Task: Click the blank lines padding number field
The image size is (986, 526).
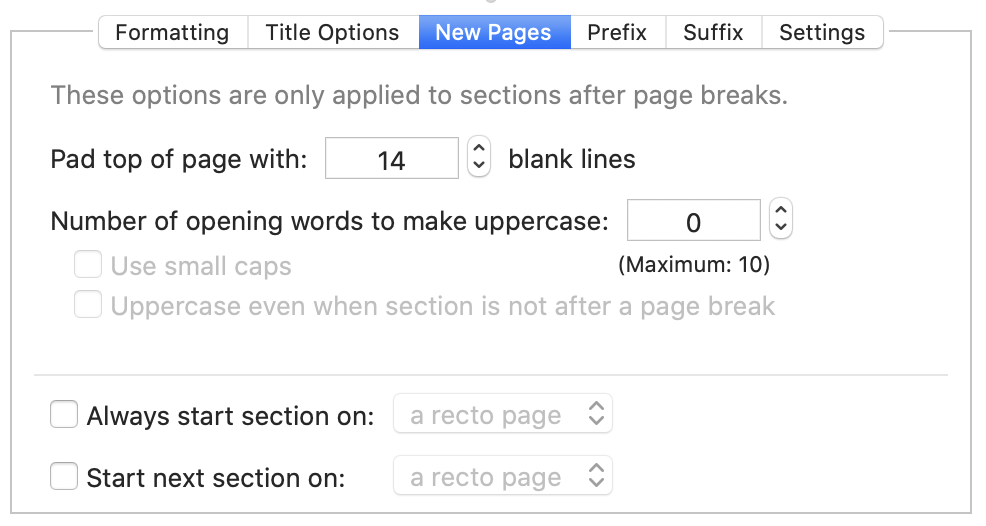Action: [x=392, y=159]
